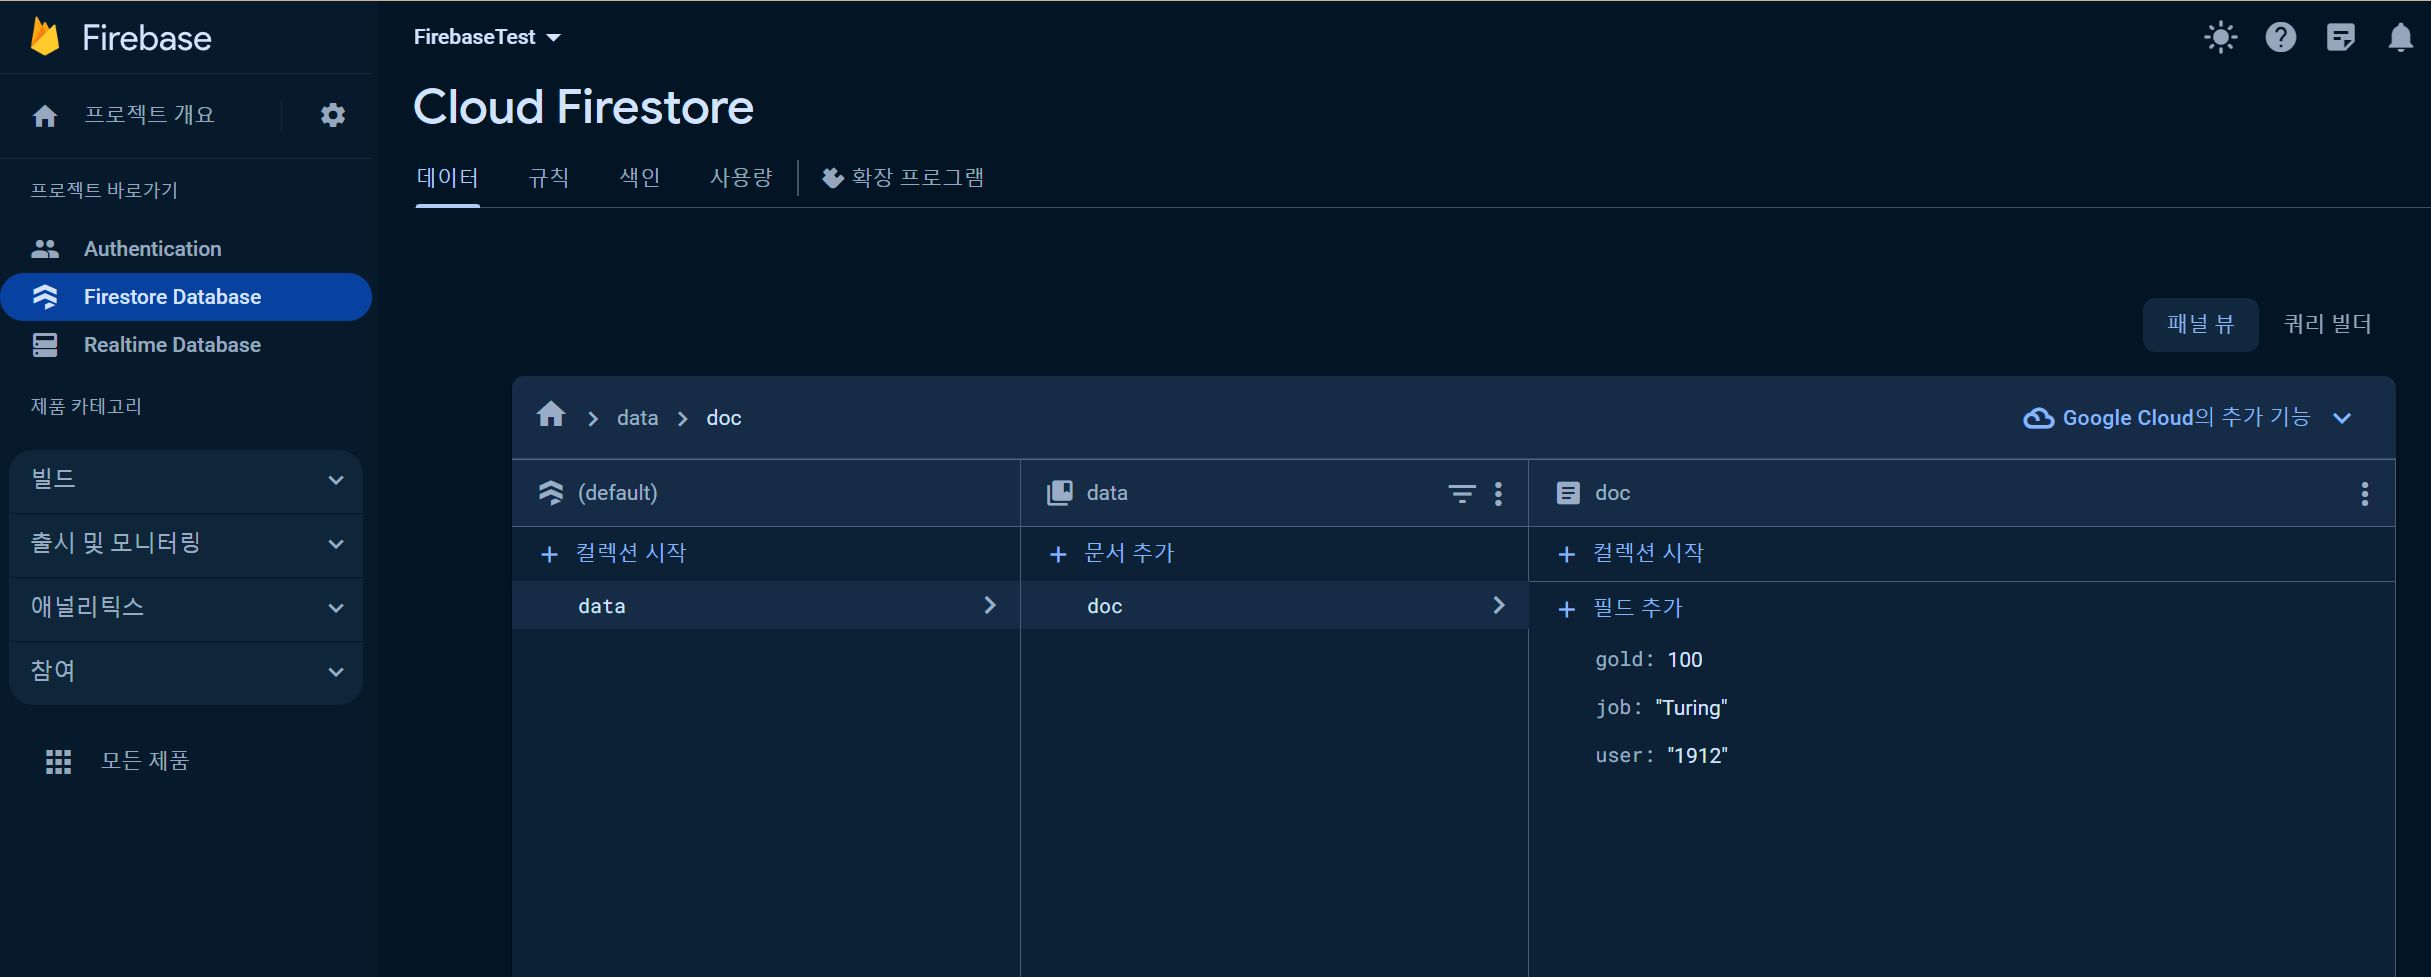Click the doc document icon in header
Image resolution: width=2431 pixels, height=977 pixels.
pyautogui.click(x=1568, y=493)
